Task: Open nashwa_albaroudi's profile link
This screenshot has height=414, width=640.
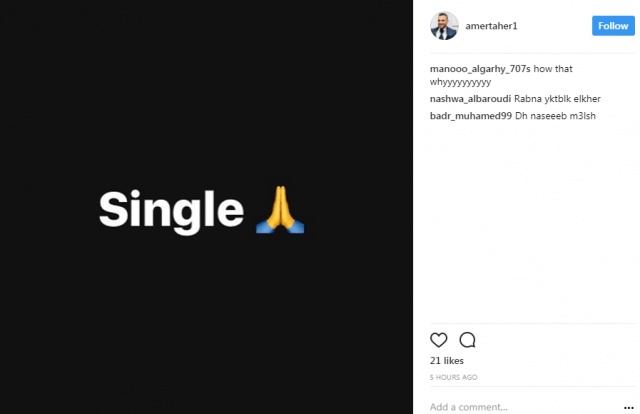Action: pos(470,100)
